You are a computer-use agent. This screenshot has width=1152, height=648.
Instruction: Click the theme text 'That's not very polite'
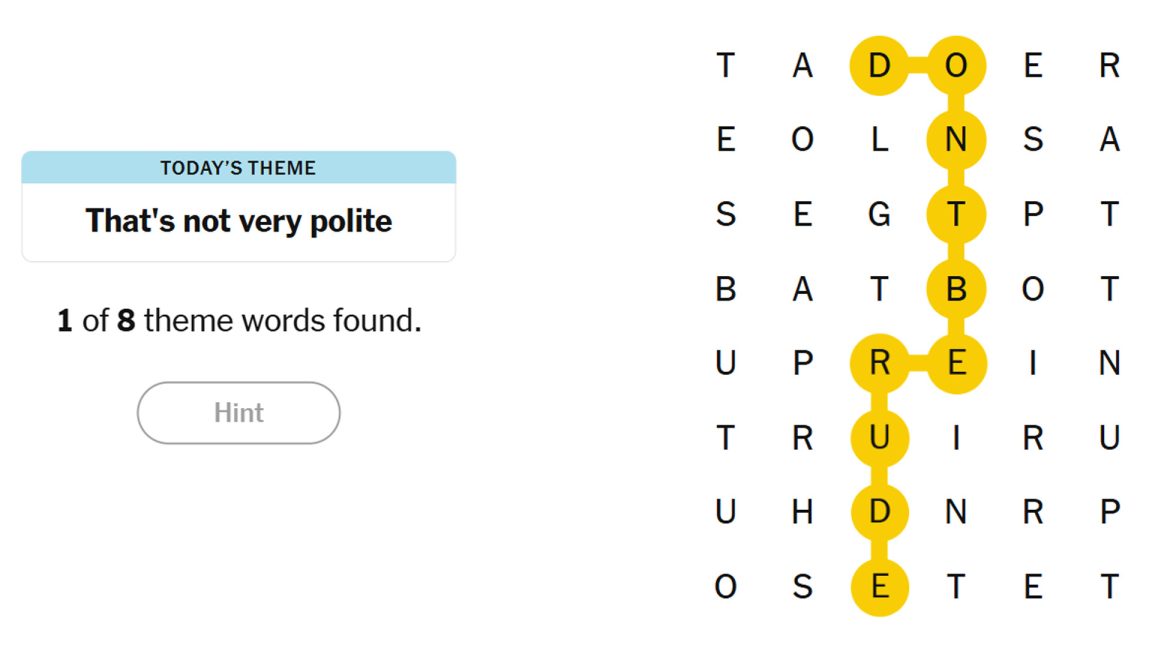238,221
